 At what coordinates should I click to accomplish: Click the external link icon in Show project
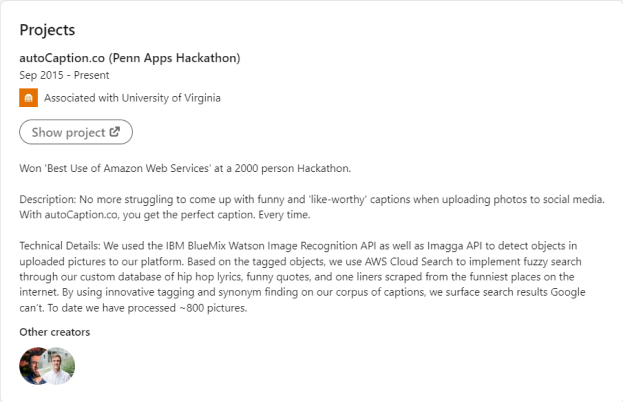pos(114,131)
